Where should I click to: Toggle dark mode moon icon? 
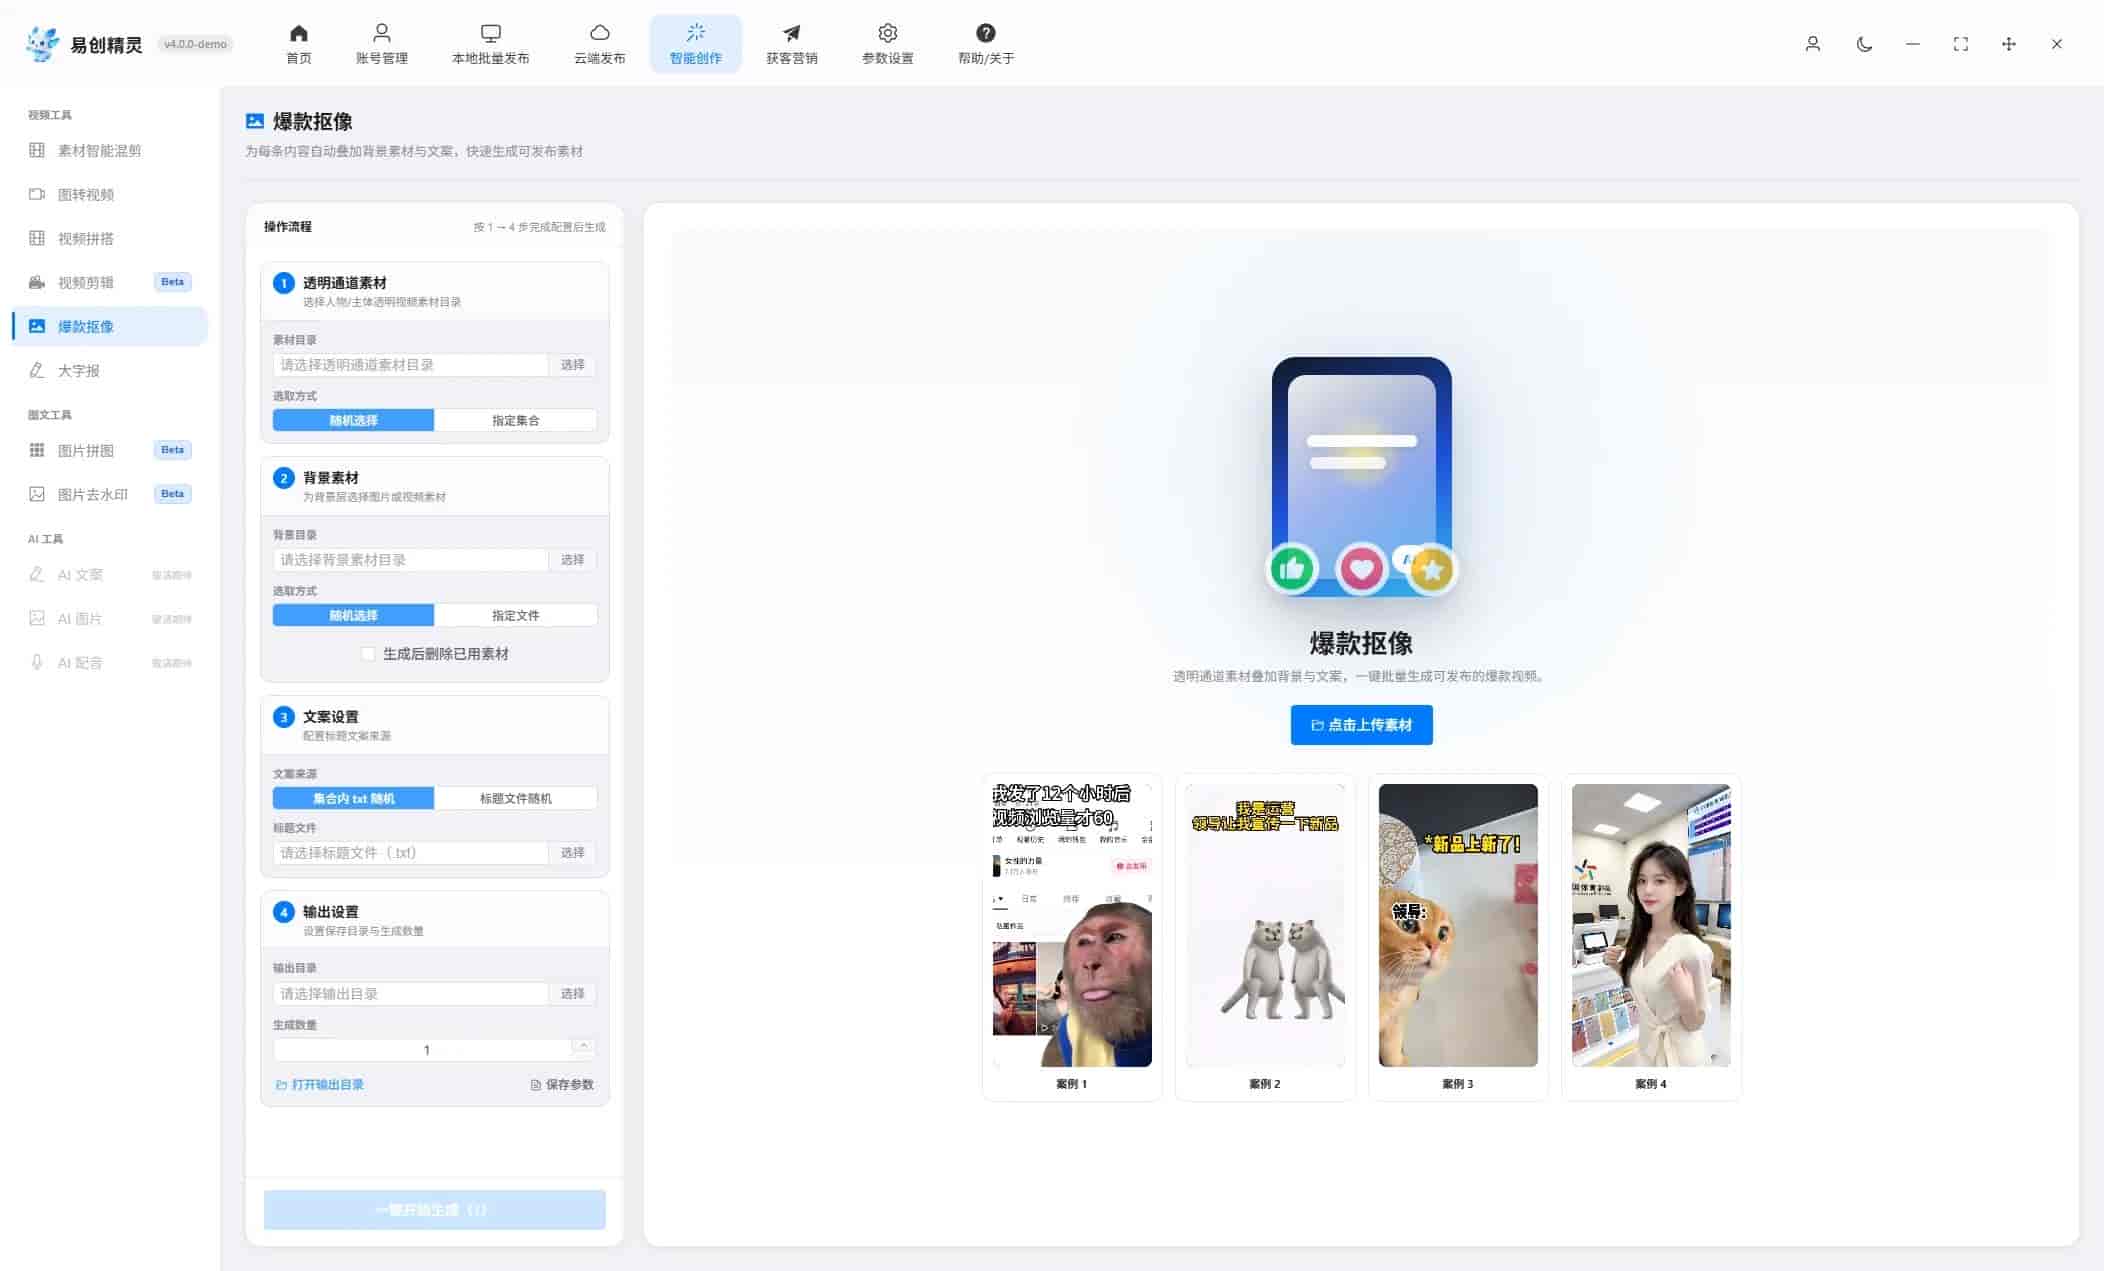click(1864, 44)
